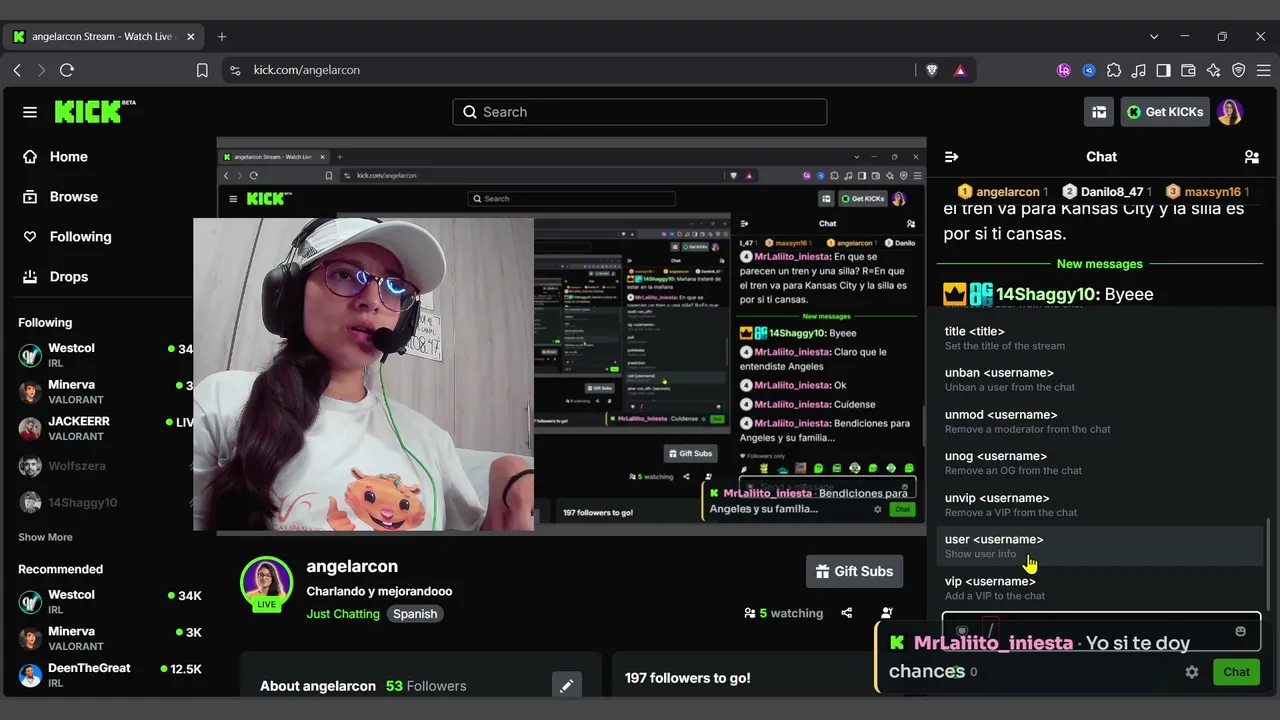This screenshot has width=1280, height=720.
Task: Click the Brave Shields lion icon
Action: click(x=932, y=70)
